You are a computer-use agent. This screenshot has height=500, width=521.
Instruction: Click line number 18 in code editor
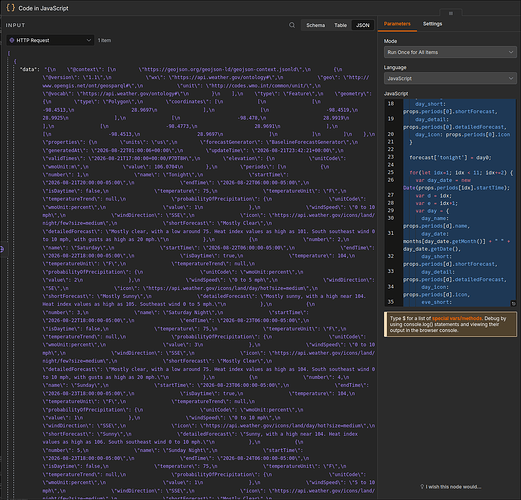(x=391, y=104)
